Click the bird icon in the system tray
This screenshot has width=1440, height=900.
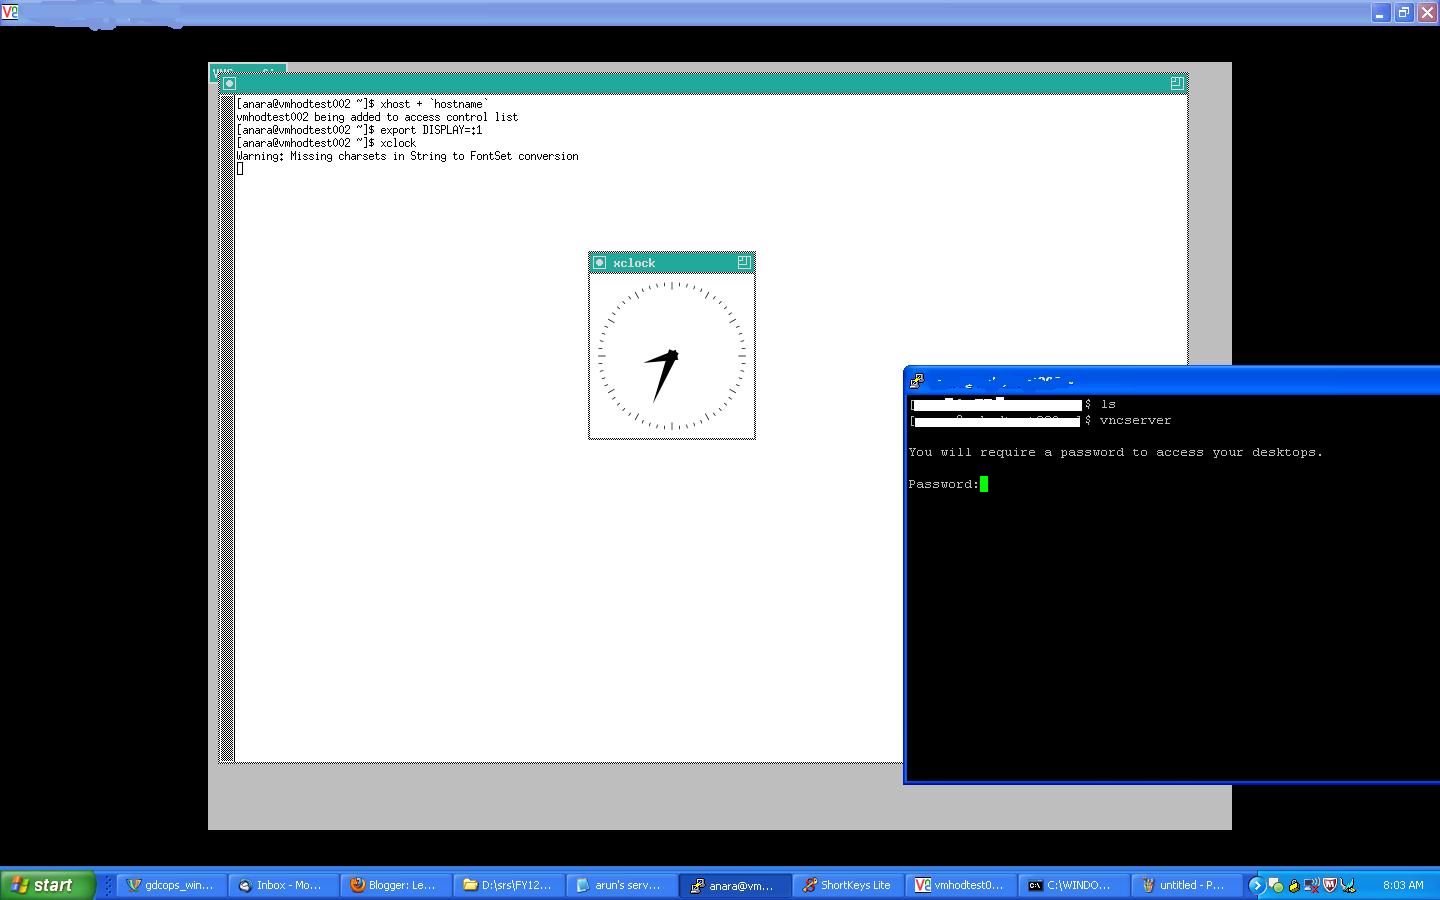[x=1347, y=886]
